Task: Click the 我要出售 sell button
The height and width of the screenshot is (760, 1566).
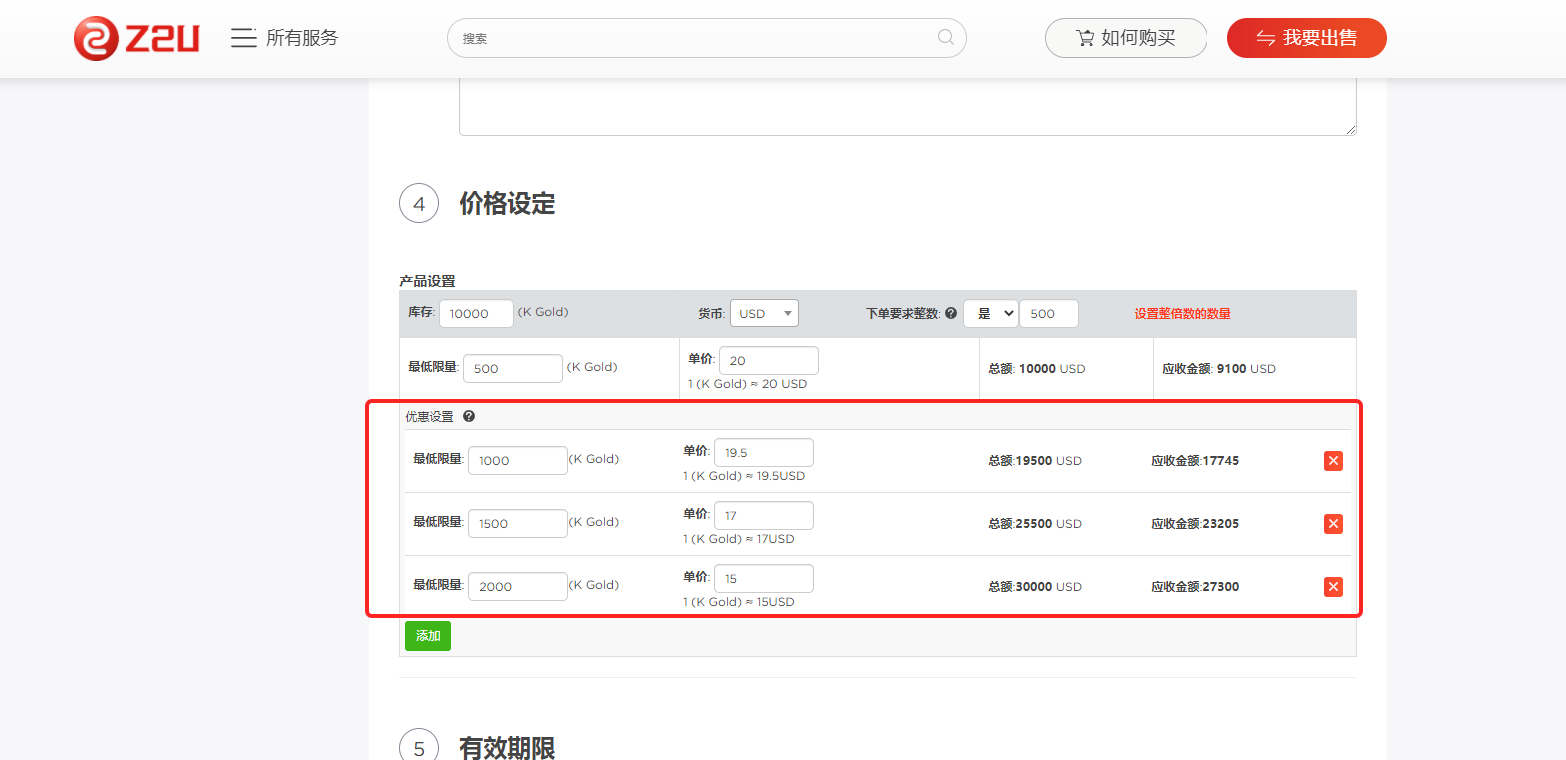Action: (1306, 38)
